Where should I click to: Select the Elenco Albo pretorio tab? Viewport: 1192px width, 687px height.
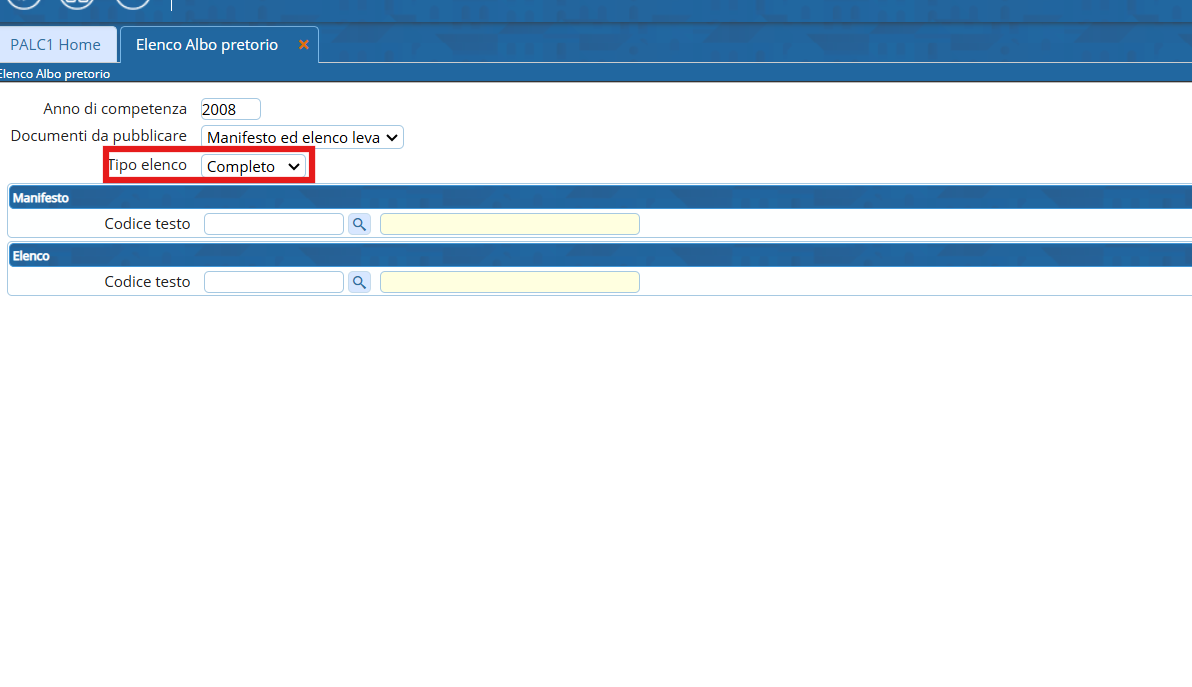(x=207, y=45)
